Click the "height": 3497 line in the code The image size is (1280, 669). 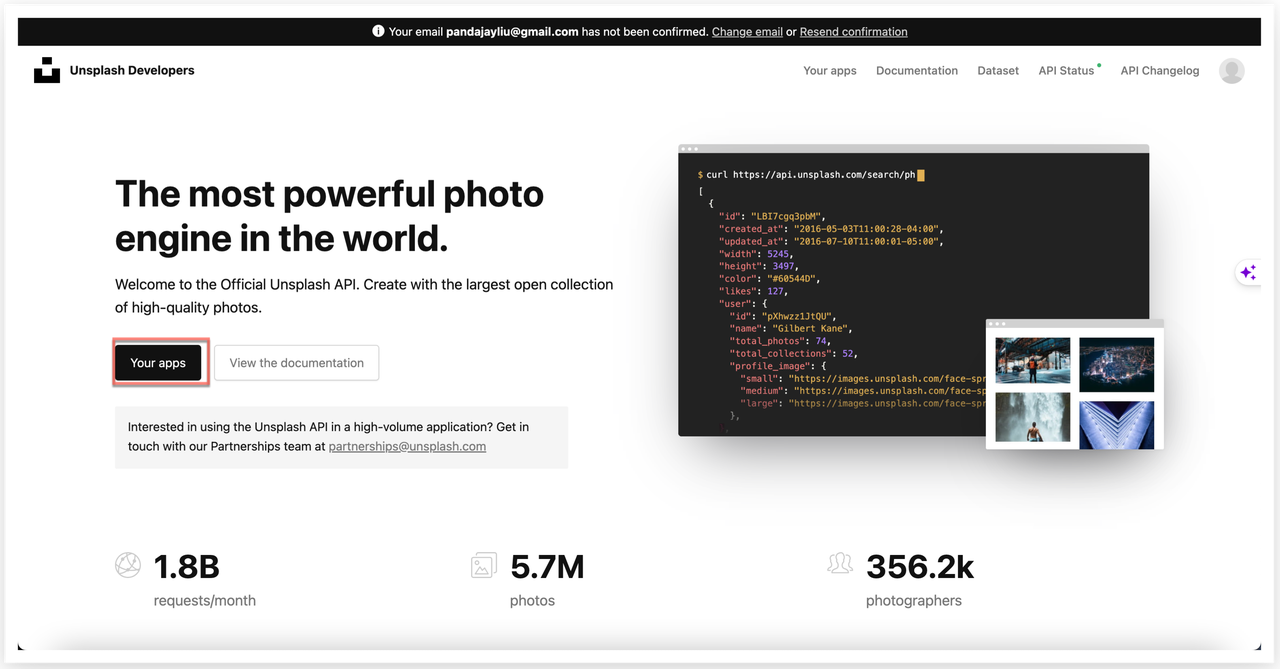(x=760, y=266)
